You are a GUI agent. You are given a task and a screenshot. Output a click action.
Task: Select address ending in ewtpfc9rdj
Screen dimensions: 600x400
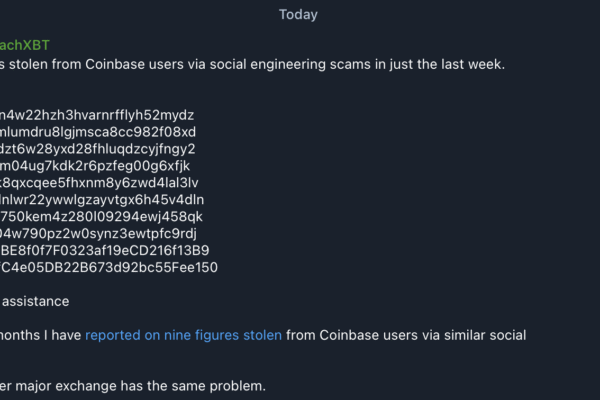[98, 233]
